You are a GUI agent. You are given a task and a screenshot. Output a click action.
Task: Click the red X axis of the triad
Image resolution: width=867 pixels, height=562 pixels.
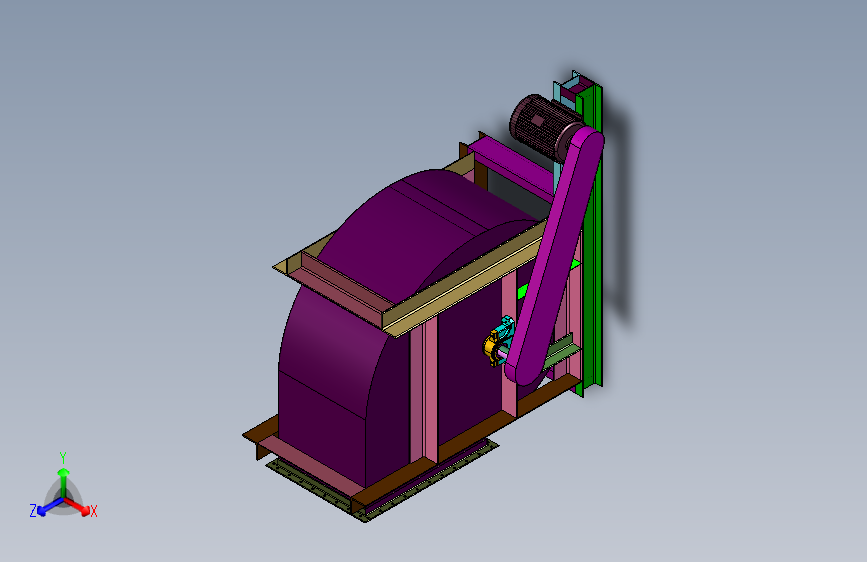click(x=80, y=508)
